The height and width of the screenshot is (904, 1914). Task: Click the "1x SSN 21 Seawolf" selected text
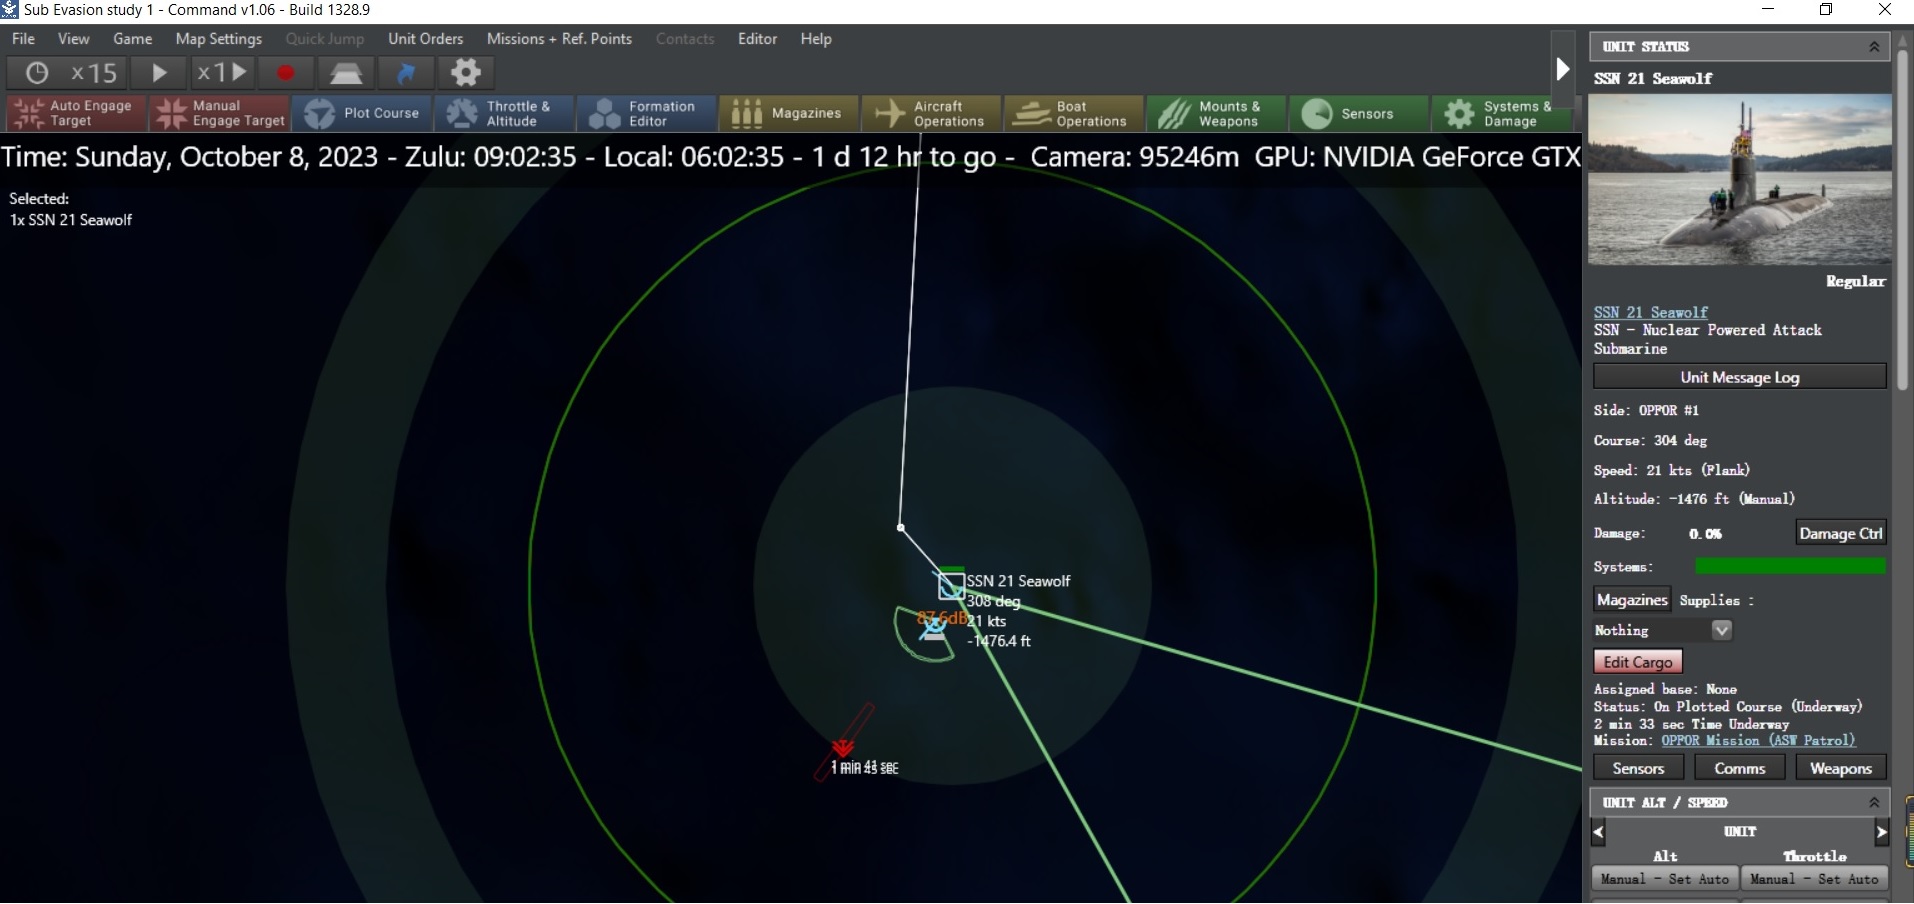(x=71, y=220)
